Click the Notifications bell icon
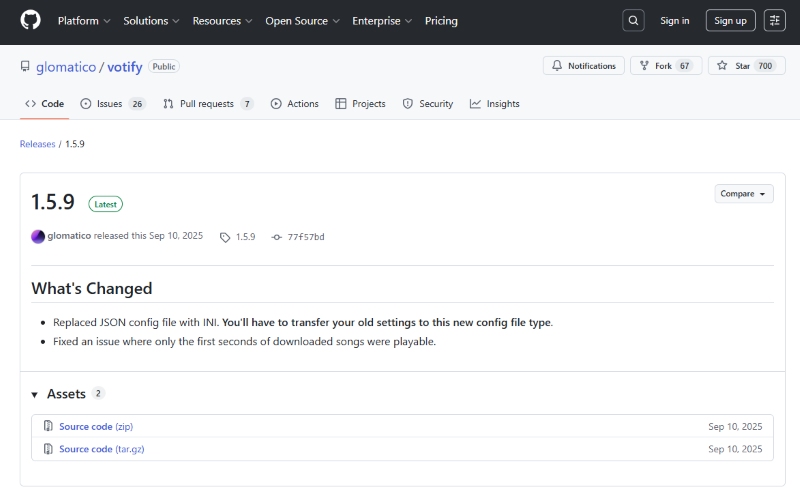Screen dimensions: 800x492 click(557, 66)
